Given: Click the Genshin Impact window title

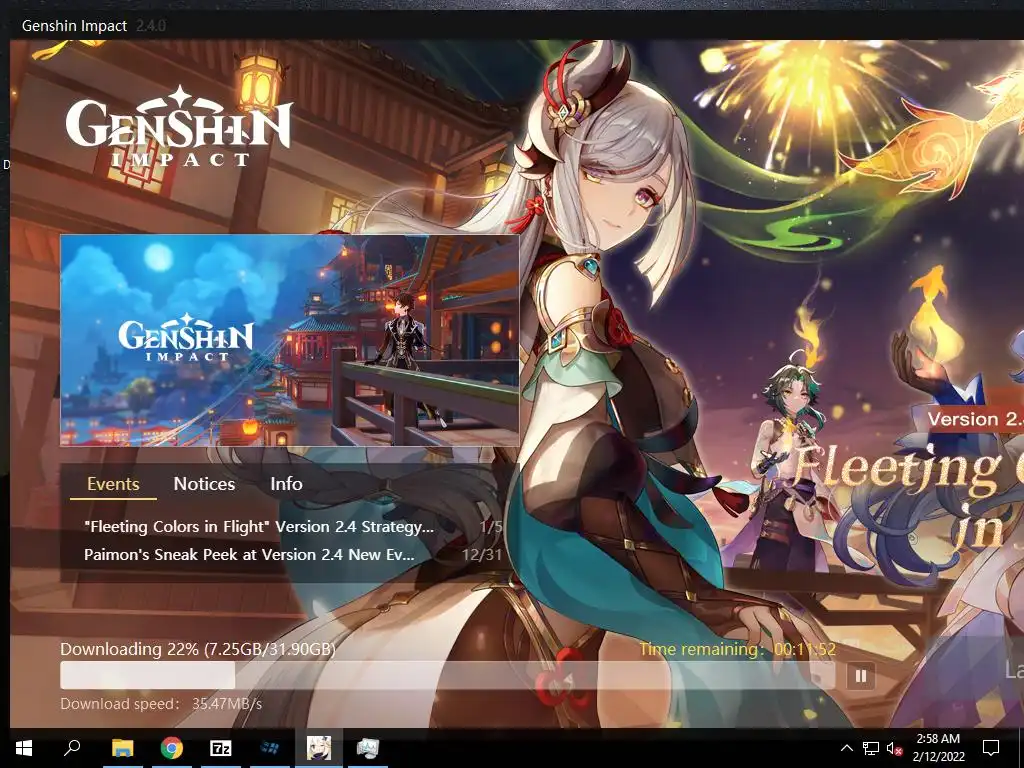Looking at the screenshot, I should pyautogui.click(x=74, y=26).
